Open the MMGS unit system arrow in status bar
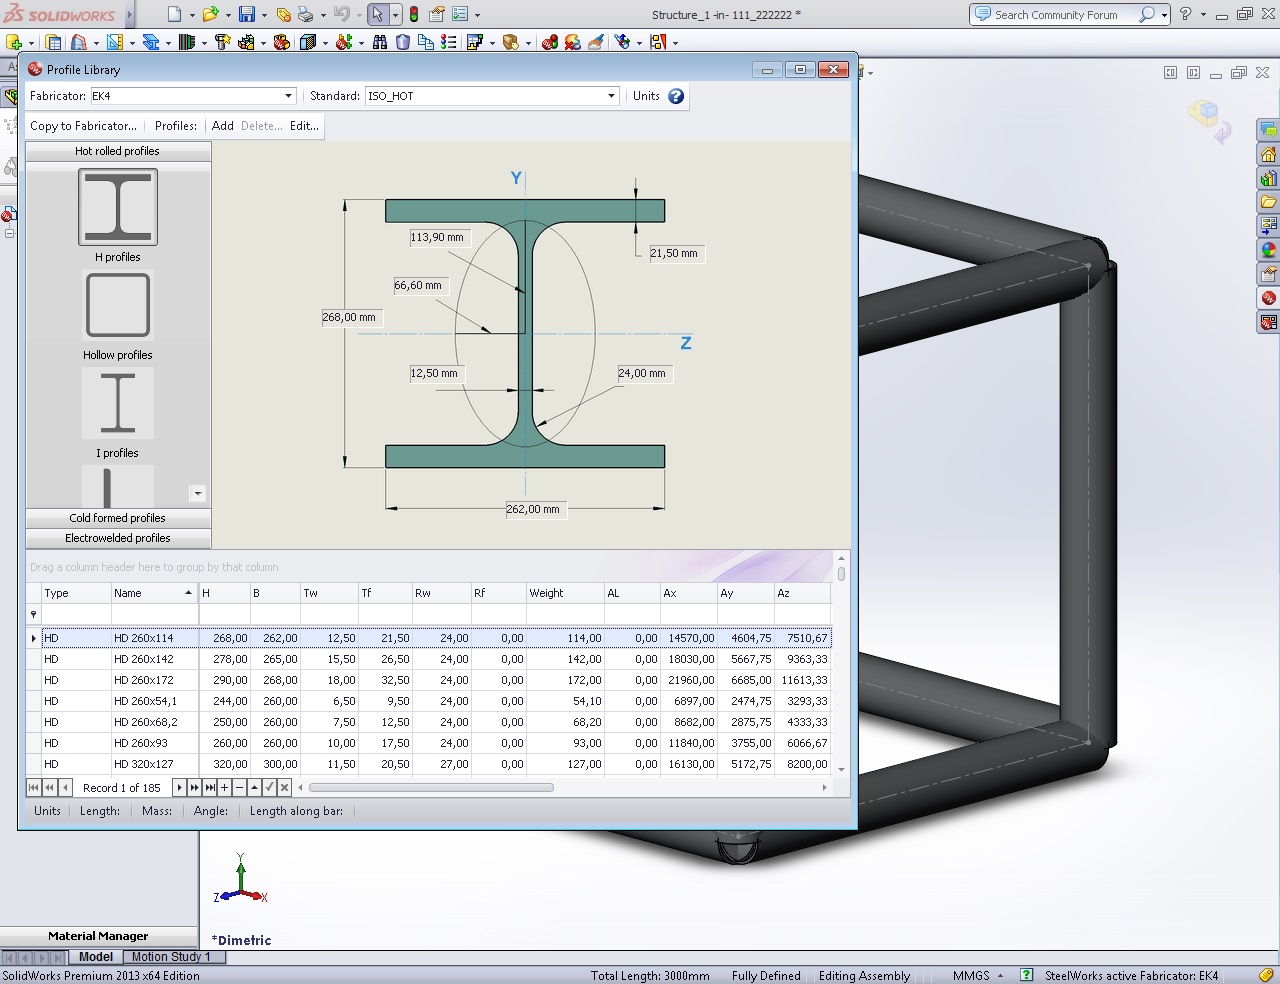This screenshot has height=984, width=1280. pyautogui.click(x=1000, y=976)
